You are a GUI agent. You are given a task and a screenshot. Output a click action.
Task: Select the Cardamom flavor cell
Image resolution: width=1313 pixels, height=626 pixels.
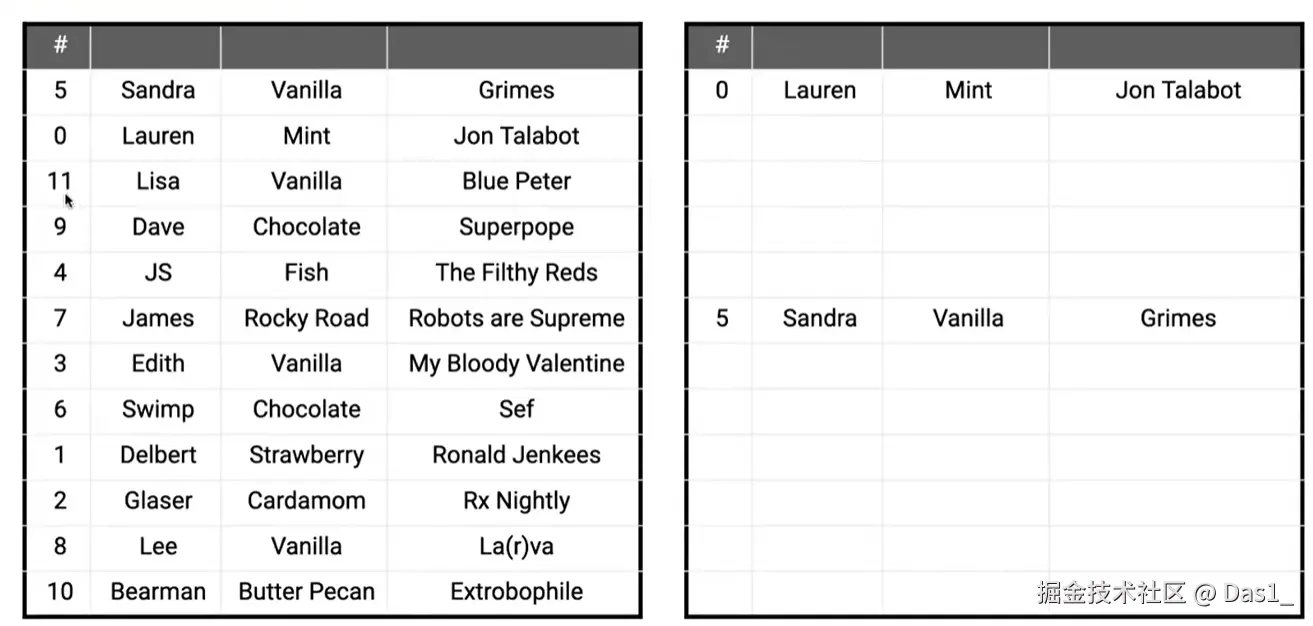pyautogui.click(x=306, y=501)
